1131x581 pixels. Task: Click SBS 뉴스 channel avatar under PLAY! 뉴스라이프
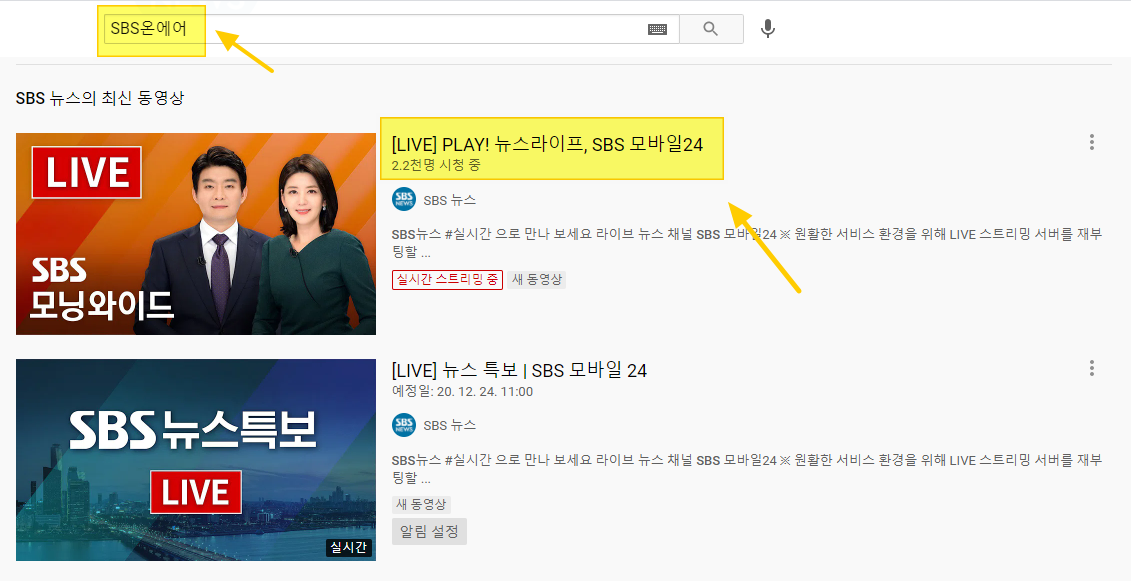[404, 199]
